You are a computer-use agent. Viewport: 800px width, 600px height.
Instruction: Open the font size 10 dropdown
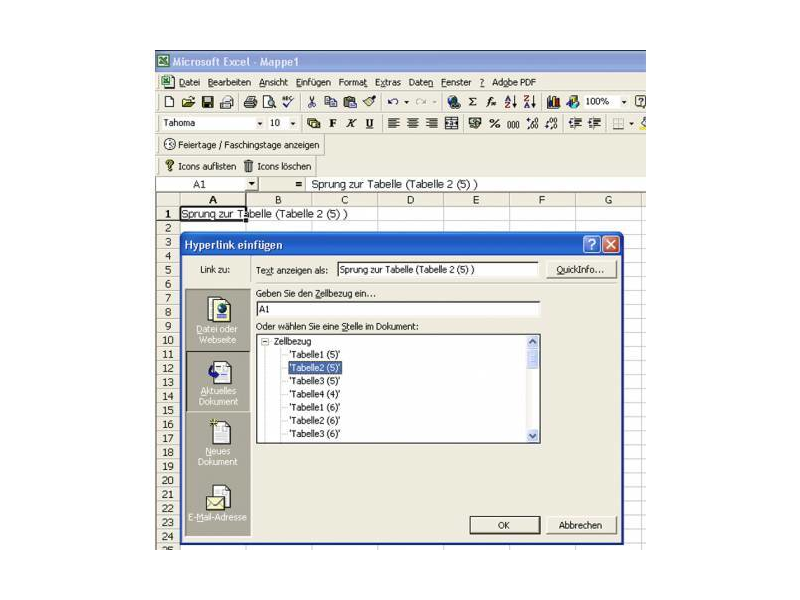pyautogui.click(x=293, y=123)
